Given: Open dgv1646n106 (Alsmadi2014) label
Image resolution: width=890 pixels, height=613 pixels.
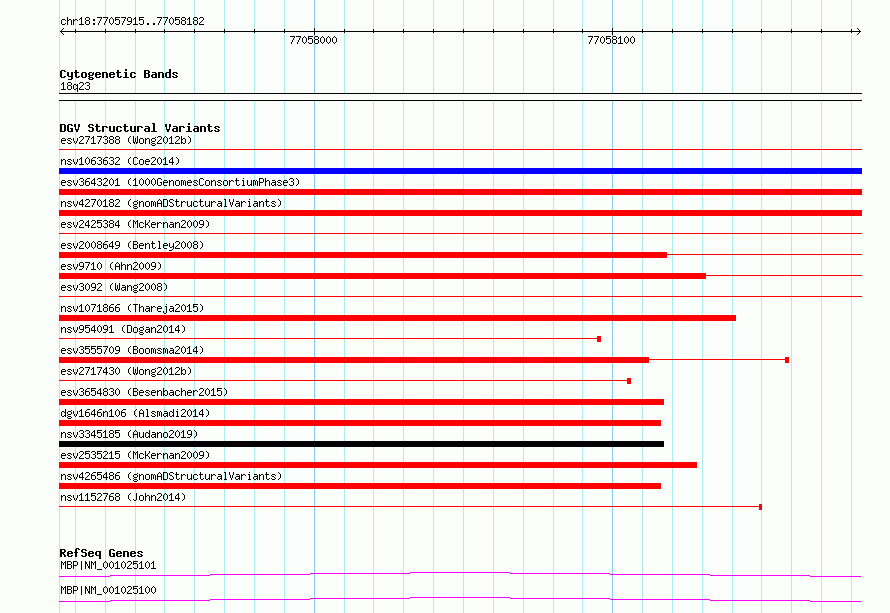Looking at the screenshot, I should point(135,413).
